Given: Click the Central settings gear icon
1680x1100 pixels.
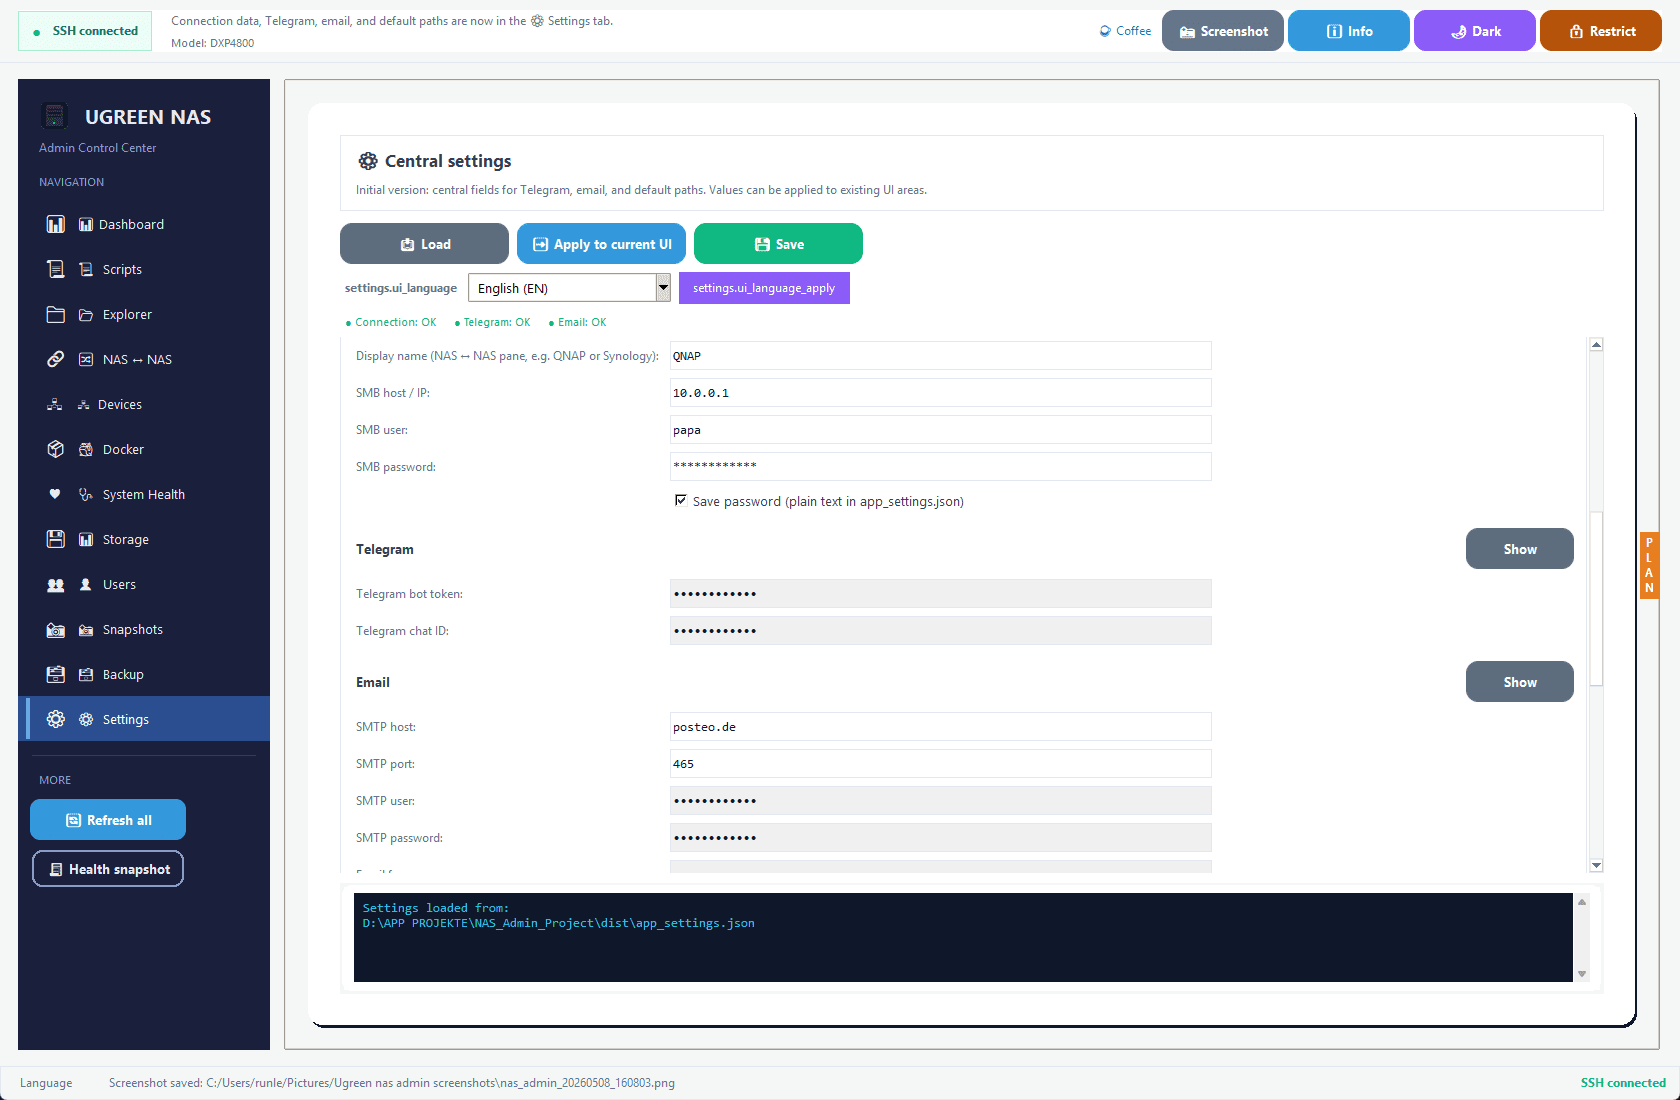Looking at the screenshot, I should tap(368, 161).
